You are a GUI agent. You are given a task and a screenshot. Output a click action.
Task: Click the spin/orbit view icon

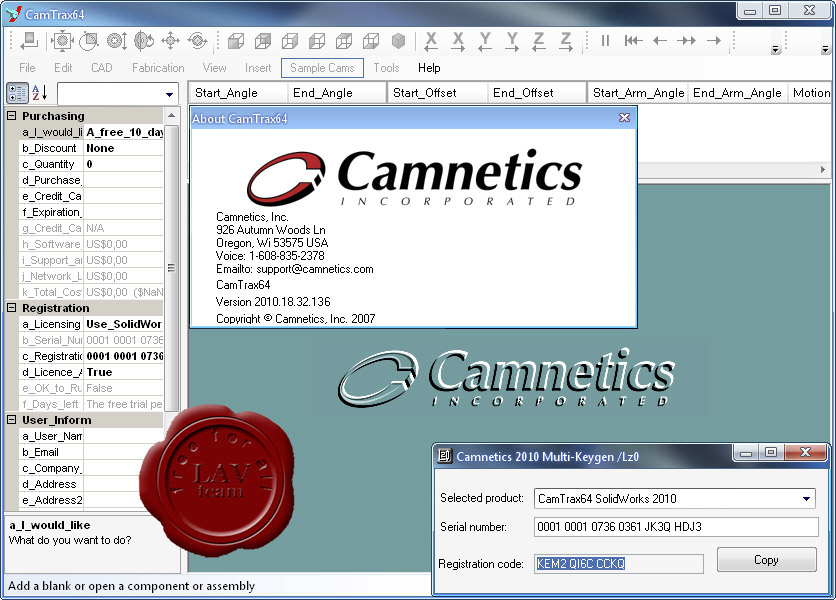click(x=197, y=41)
